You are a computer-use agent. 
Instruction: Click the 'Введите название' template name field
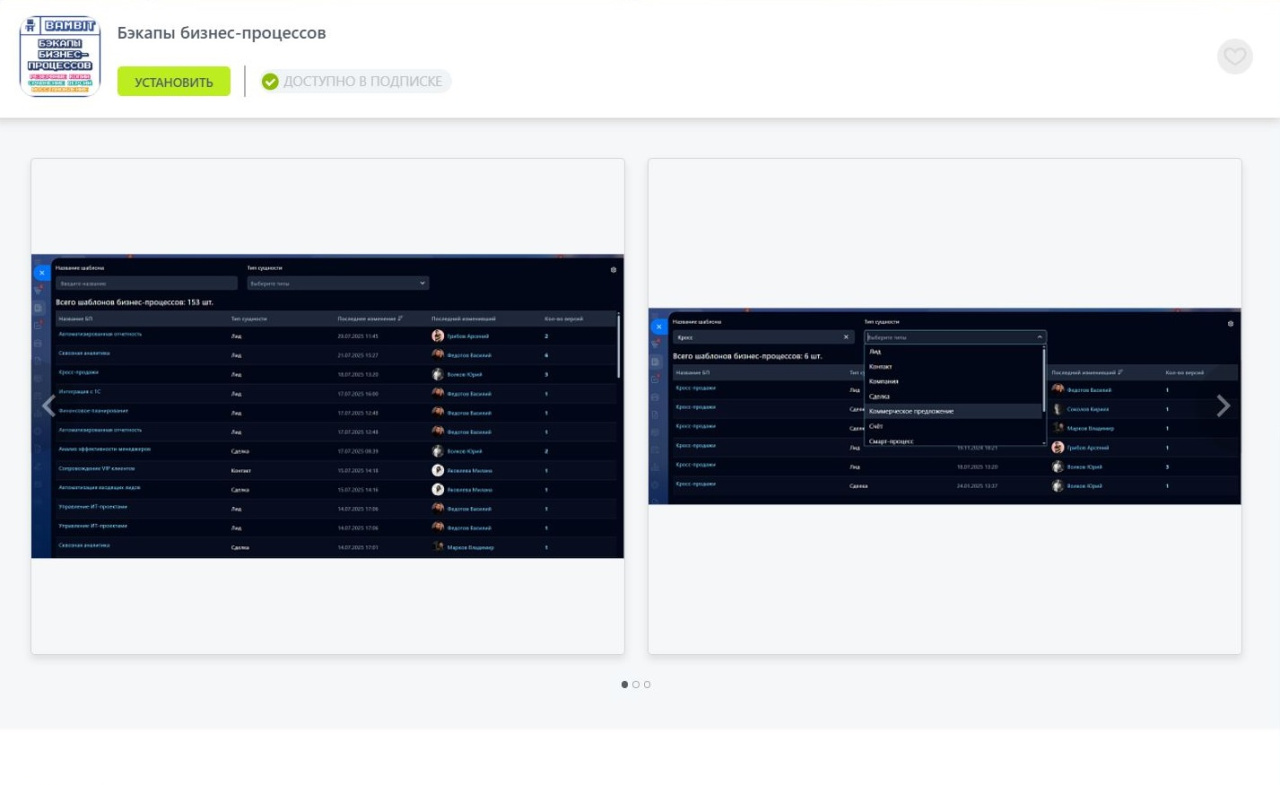point(146,284)
